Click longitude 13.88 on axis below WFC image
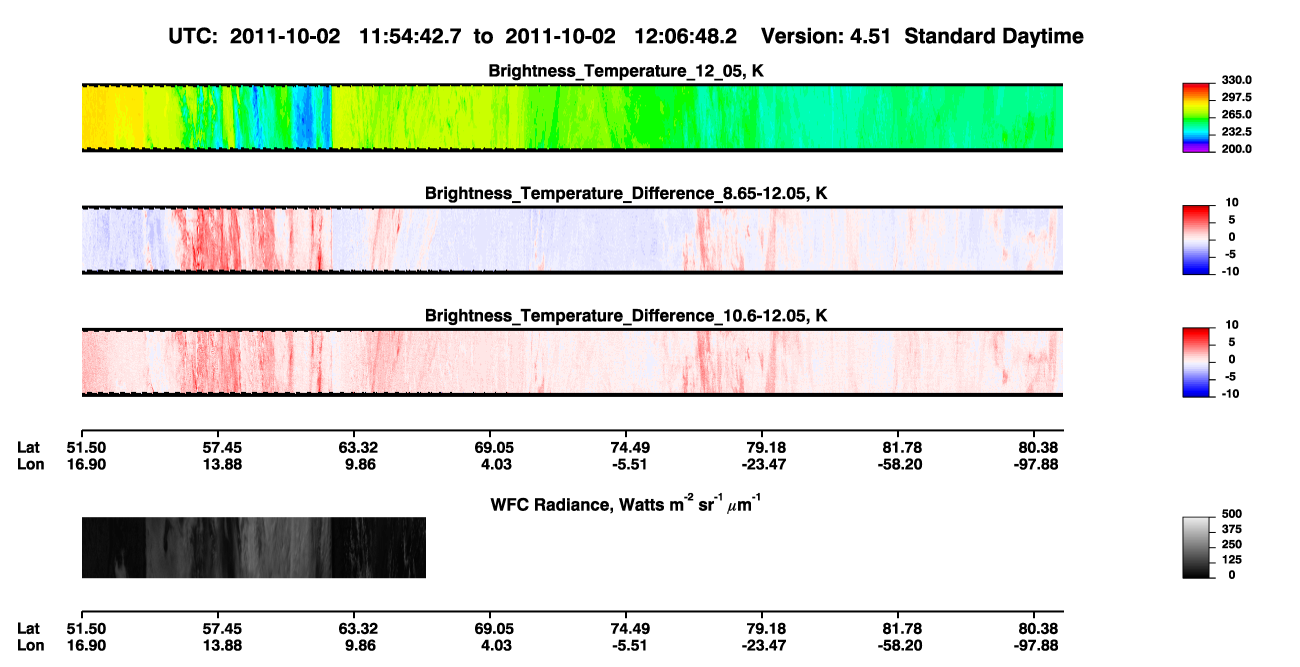This screenshot has height=667, width=1300. 220,644
